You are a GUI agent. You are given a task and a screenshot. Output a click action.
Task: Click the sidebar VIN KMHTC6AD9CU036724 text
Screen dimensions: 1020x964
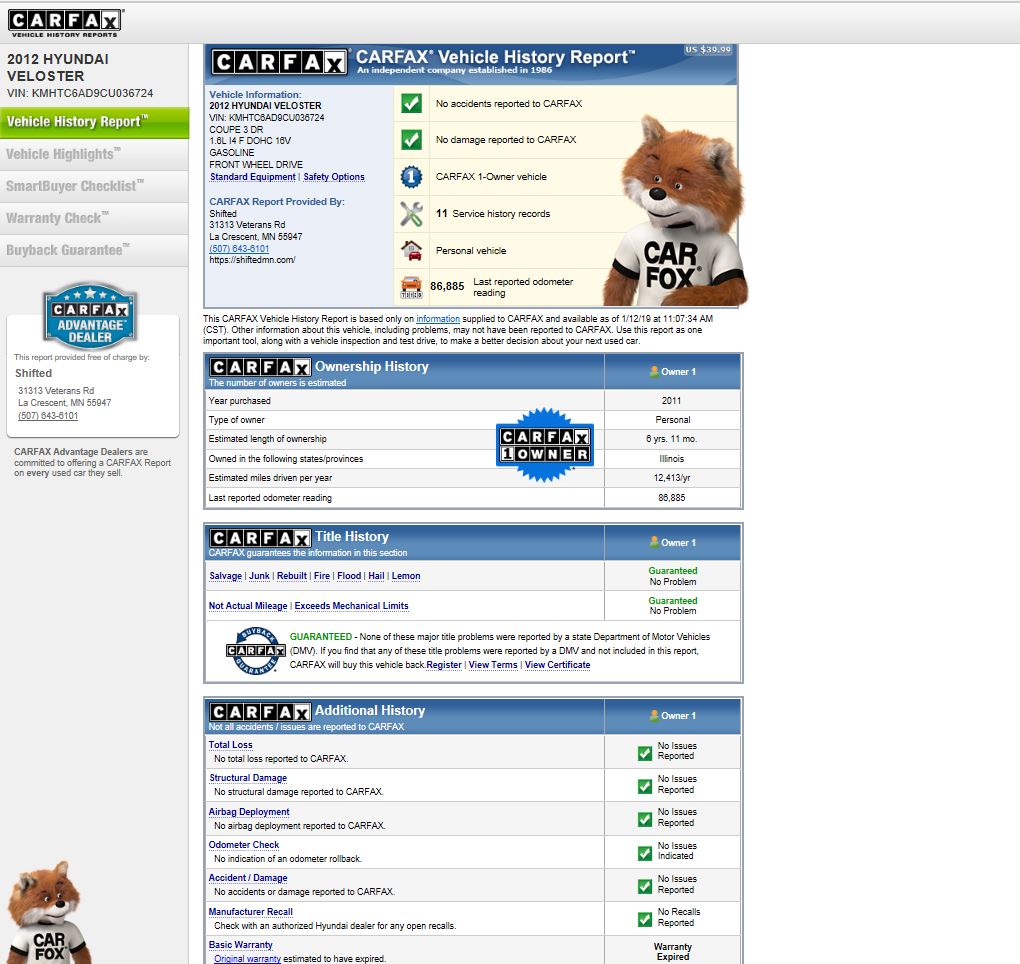pyautogui.click(x=80, y=93)
